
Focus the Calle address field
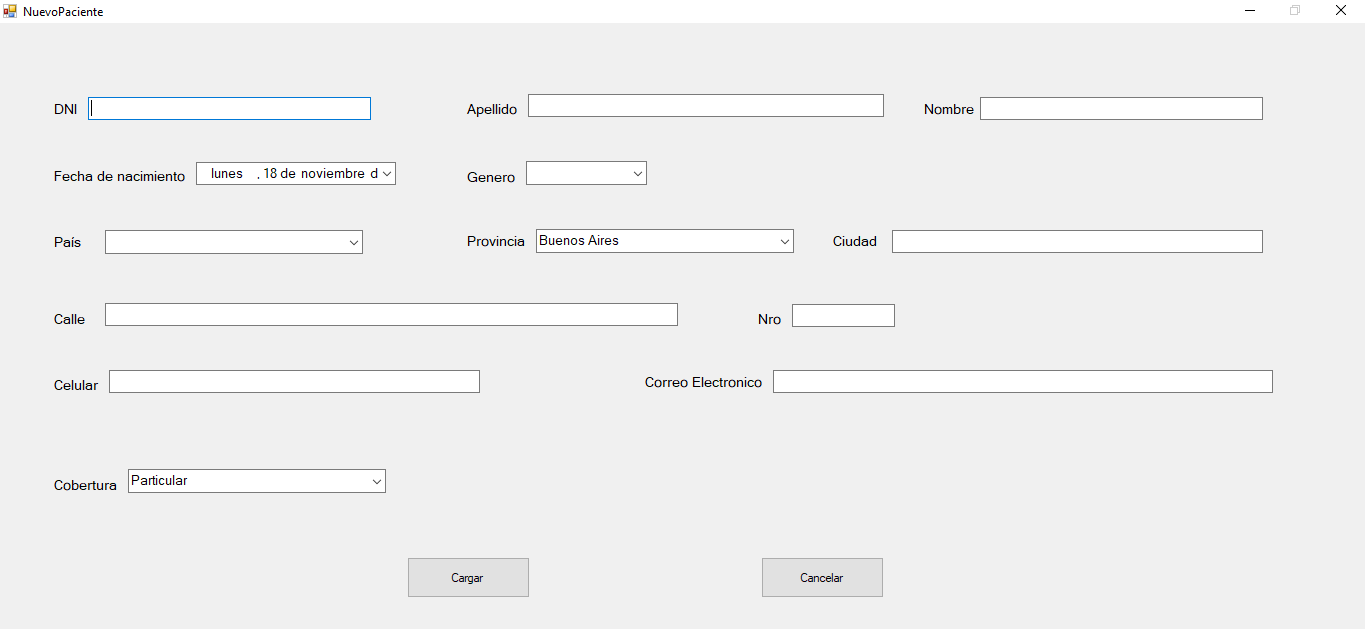(x=391, y=314)
